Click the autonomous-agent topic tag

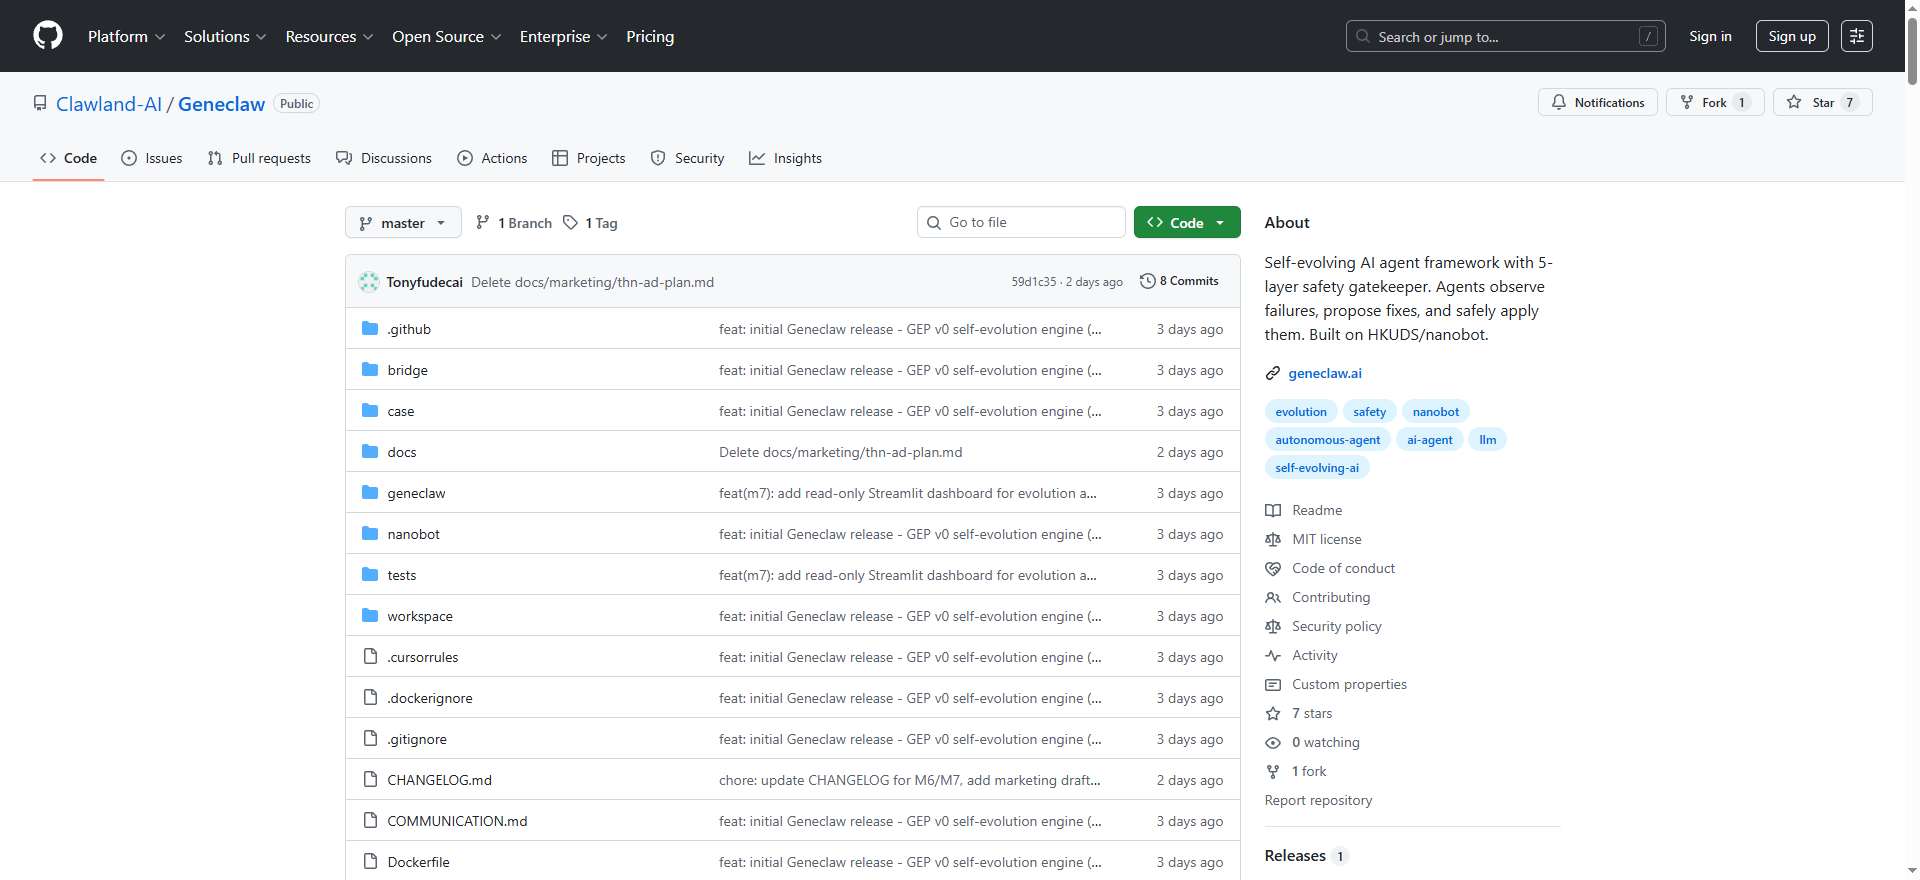click(1327, 439)
